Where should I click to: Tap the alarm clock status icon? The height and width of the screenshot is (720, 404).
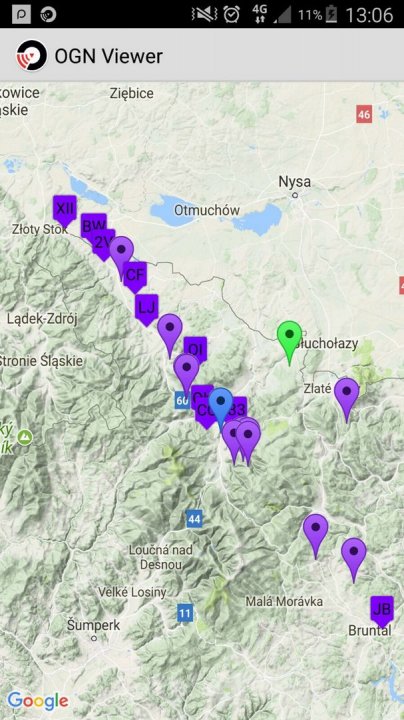(231, 15)
